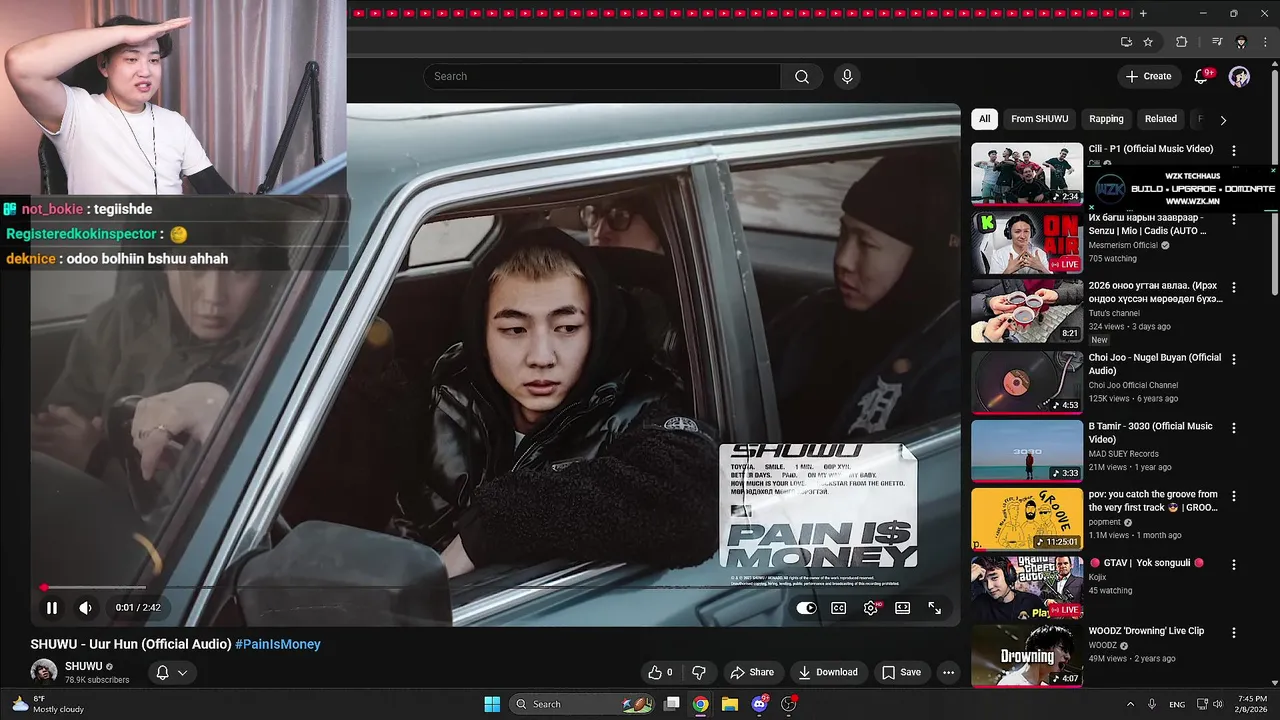Viewport: 1280px width, 720px height.
Task: Open taskbar clock showing 7:45 PM
Action: pyautogui.click(x=1252, y=704)
